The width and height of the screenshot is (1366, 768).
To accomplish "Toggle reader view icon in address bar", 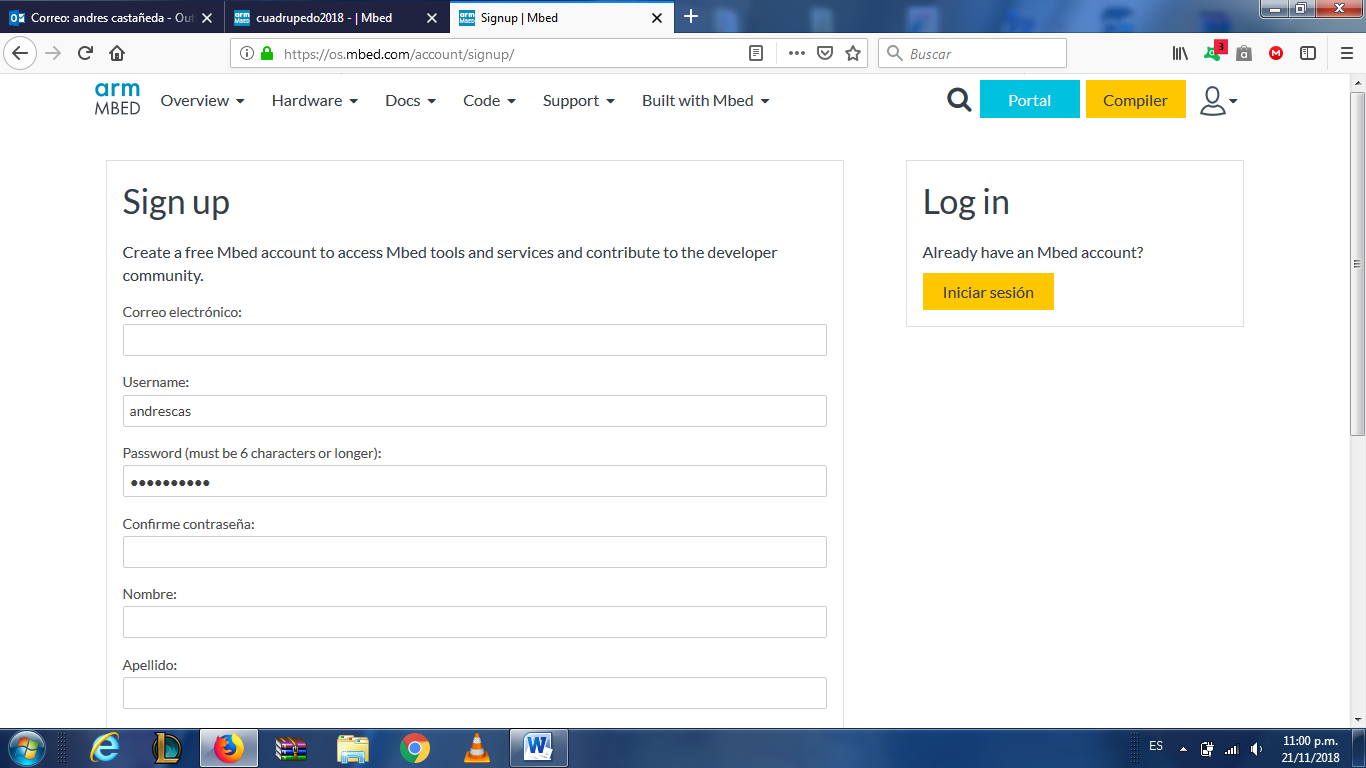I will 756,54.
